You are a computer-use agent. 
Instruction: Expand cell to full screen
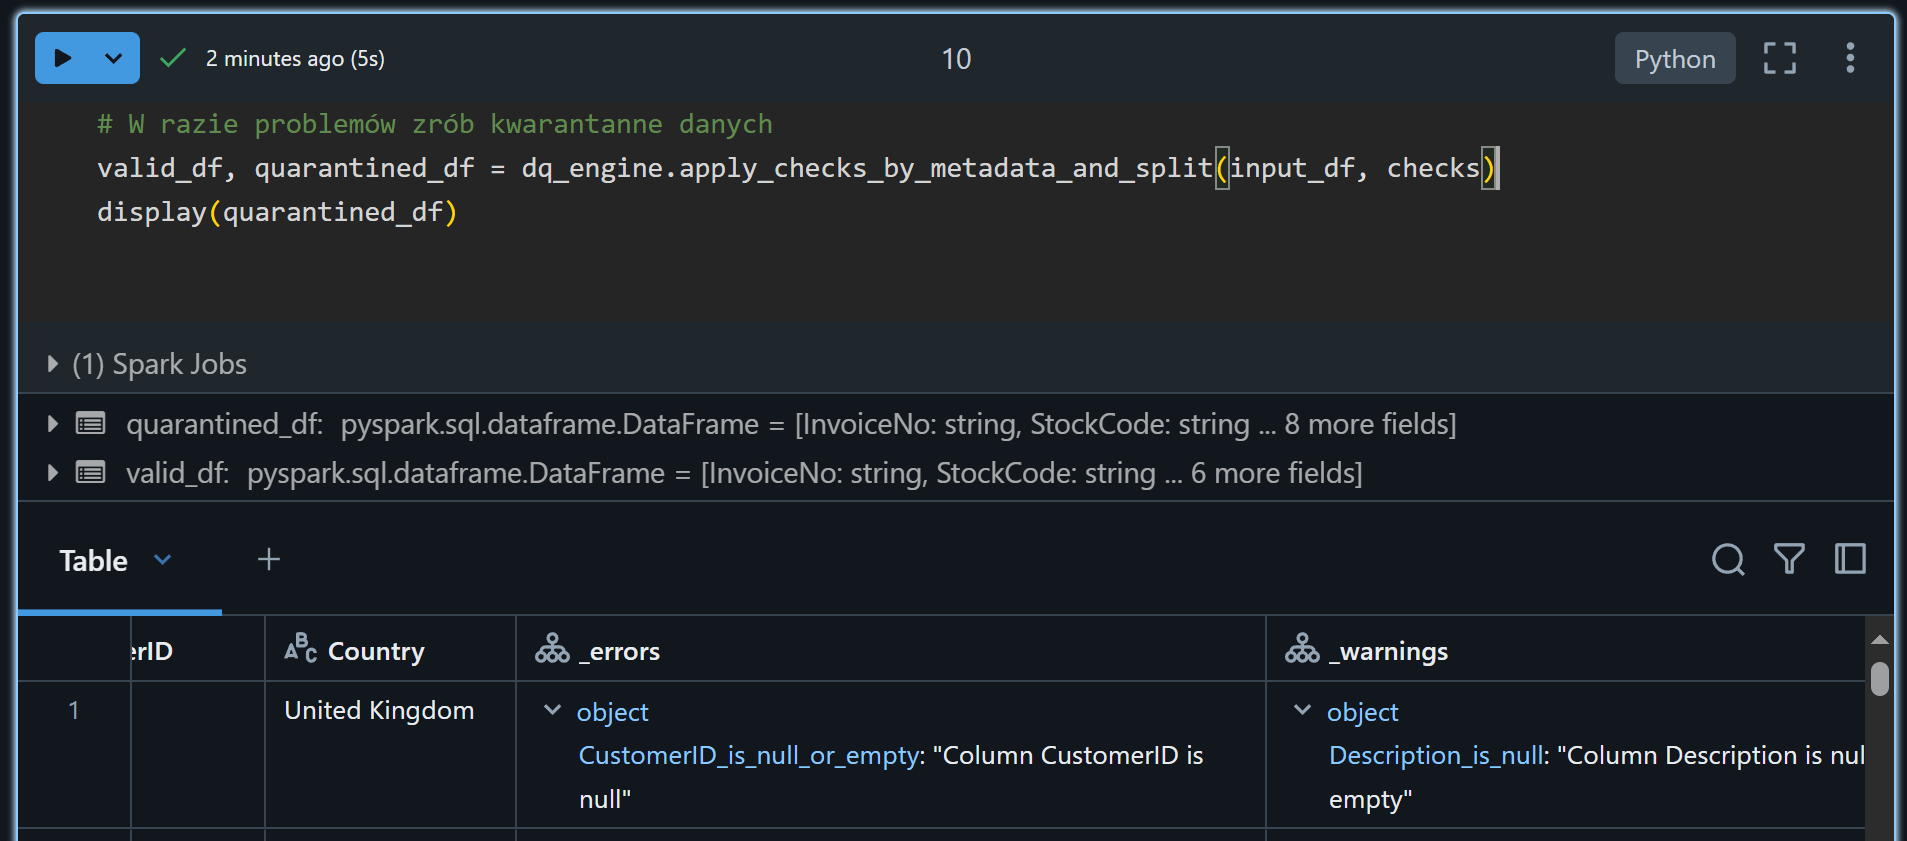(1779, 58)
